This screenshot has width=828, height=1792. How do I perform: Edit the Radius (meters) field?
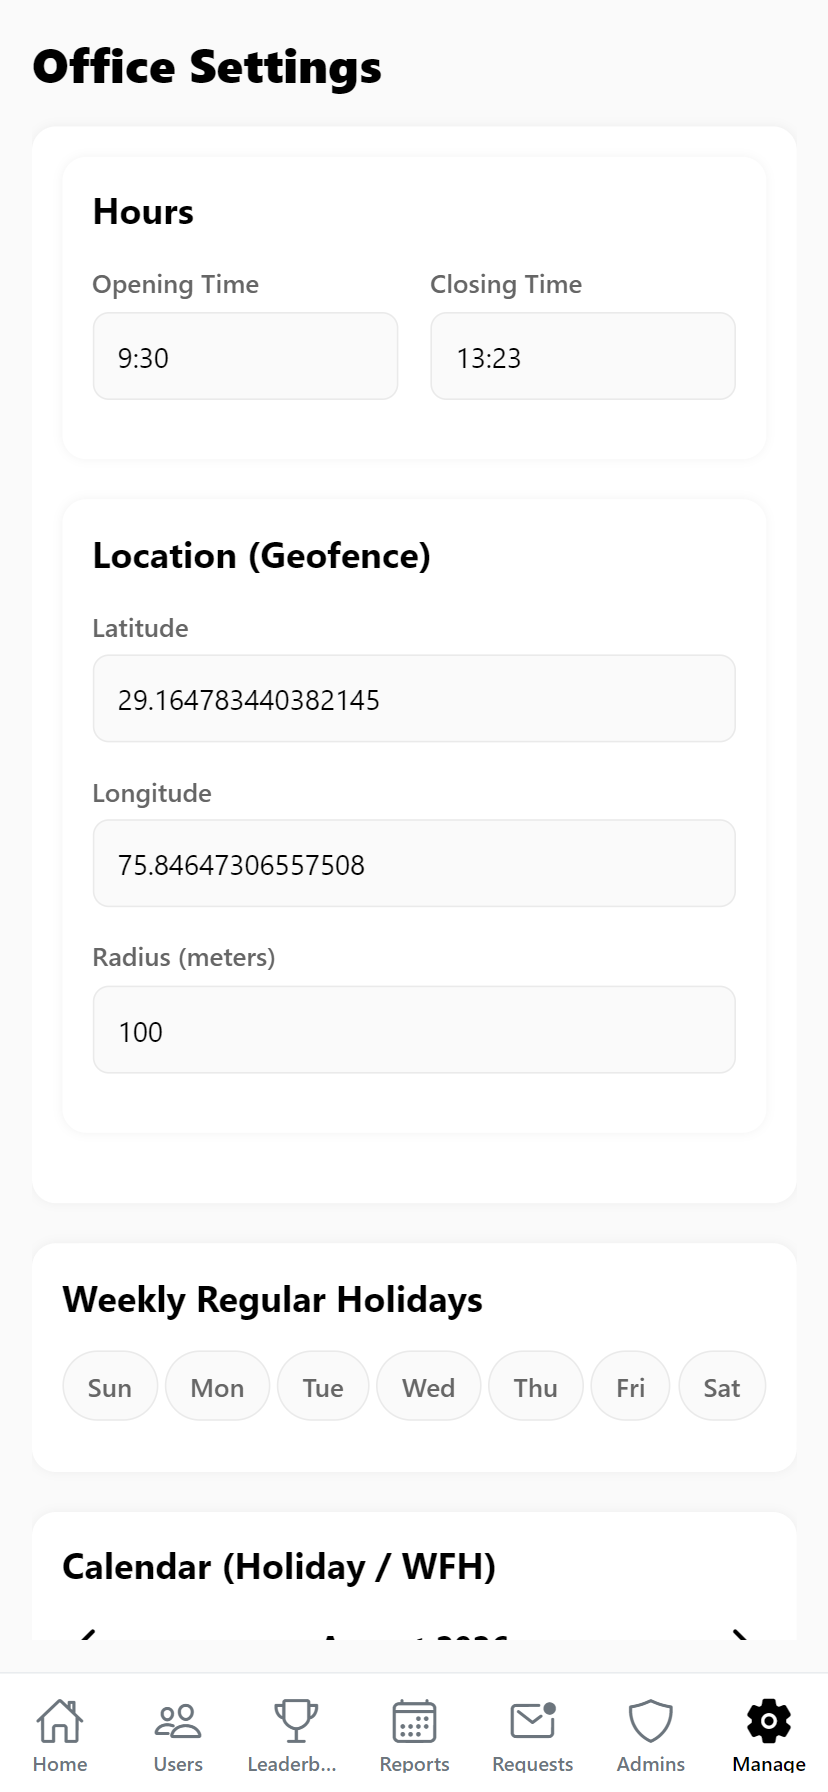coord(414,1030)
